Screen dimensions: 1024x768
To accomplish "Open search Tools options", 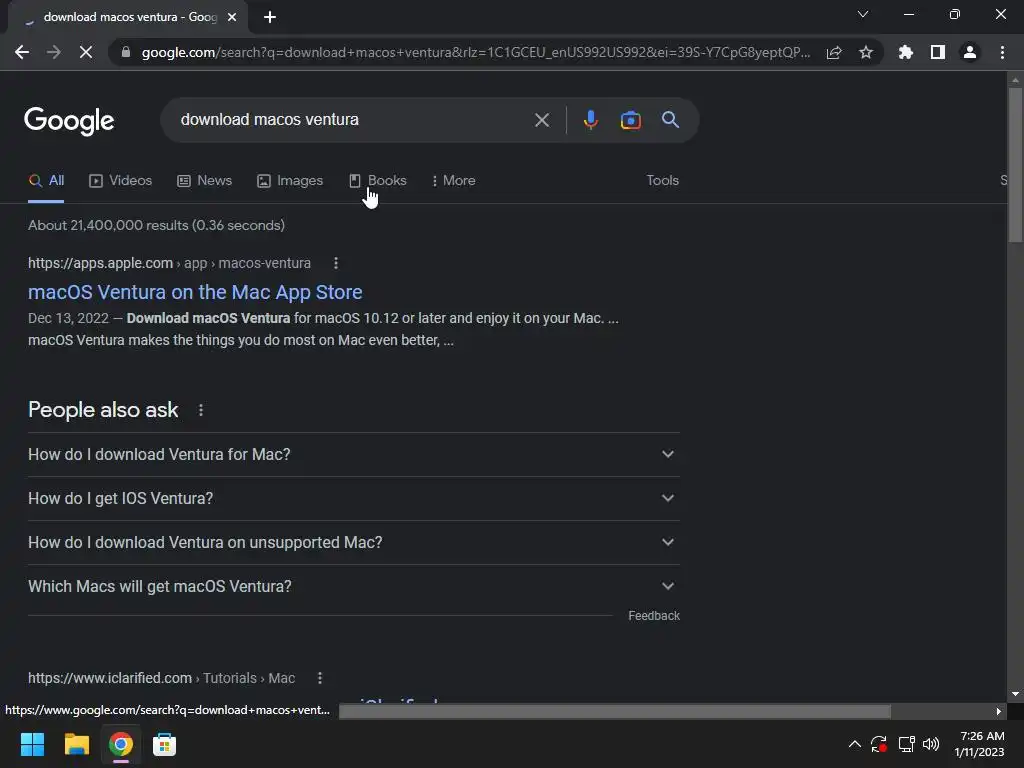I will point(662,181).
